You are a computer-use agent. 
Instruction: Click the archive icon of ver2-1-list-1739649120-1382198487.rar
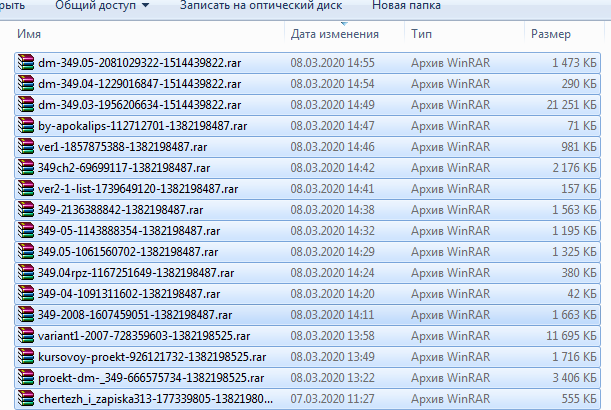(x=26, y=189)
